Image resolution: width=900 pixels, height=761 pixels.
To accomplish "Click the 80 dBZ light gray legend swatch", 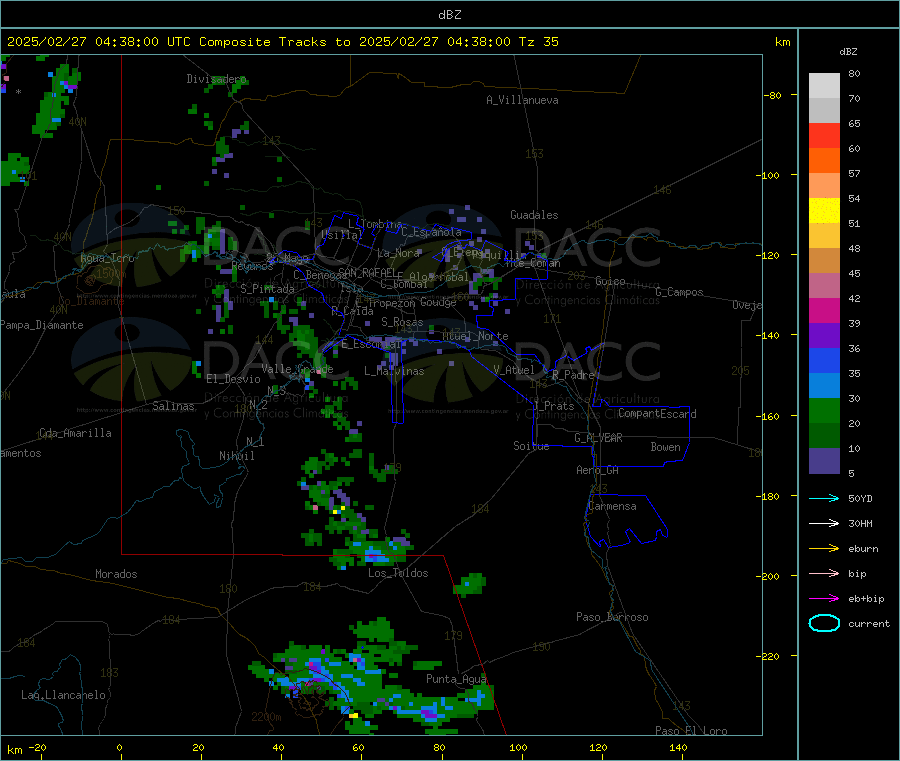I will [x=824, y=86].
